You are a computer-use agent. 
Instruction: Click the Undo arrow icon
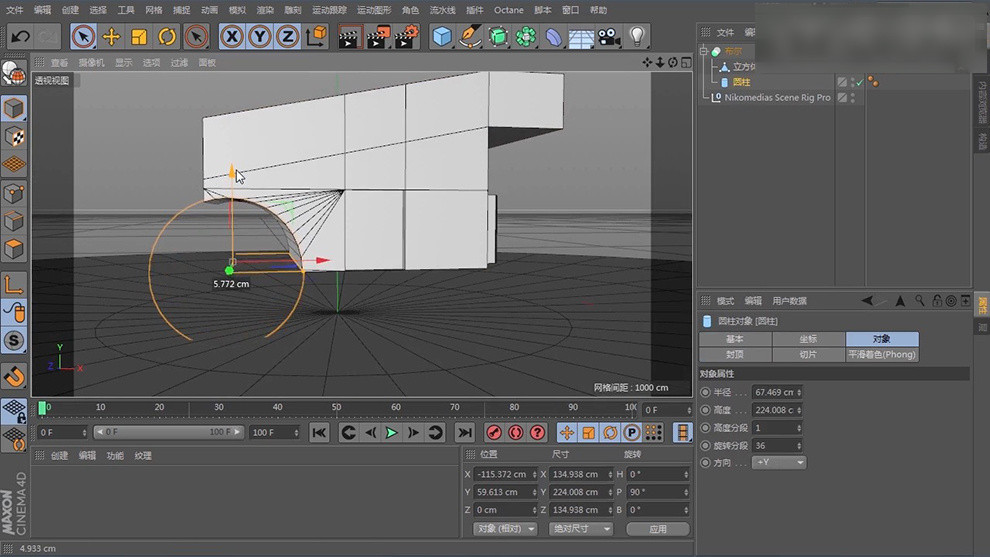[x=19, y=37]
